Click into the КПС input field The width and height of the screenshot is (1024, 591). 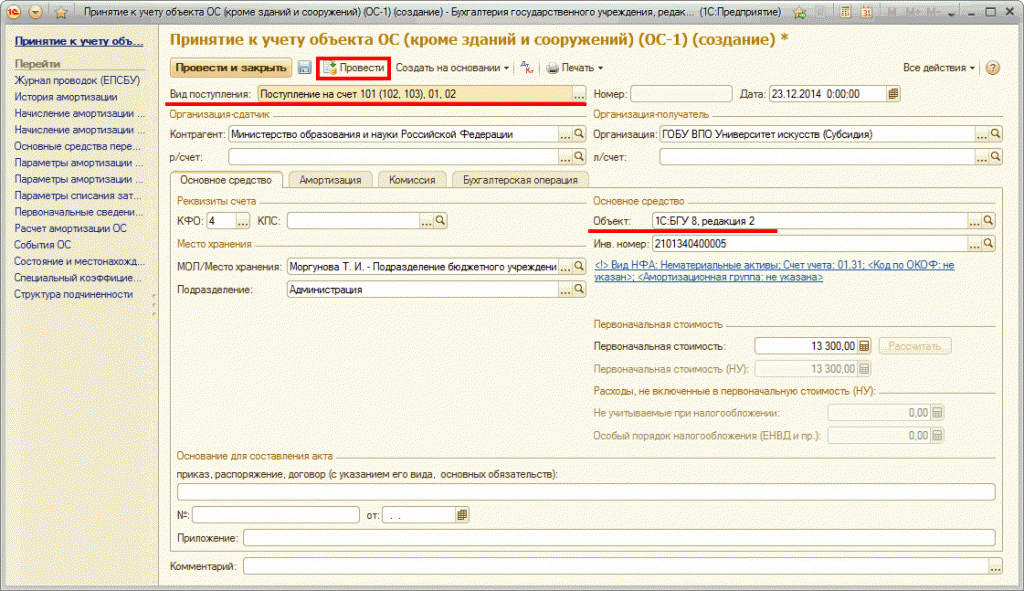coord(353,221)
